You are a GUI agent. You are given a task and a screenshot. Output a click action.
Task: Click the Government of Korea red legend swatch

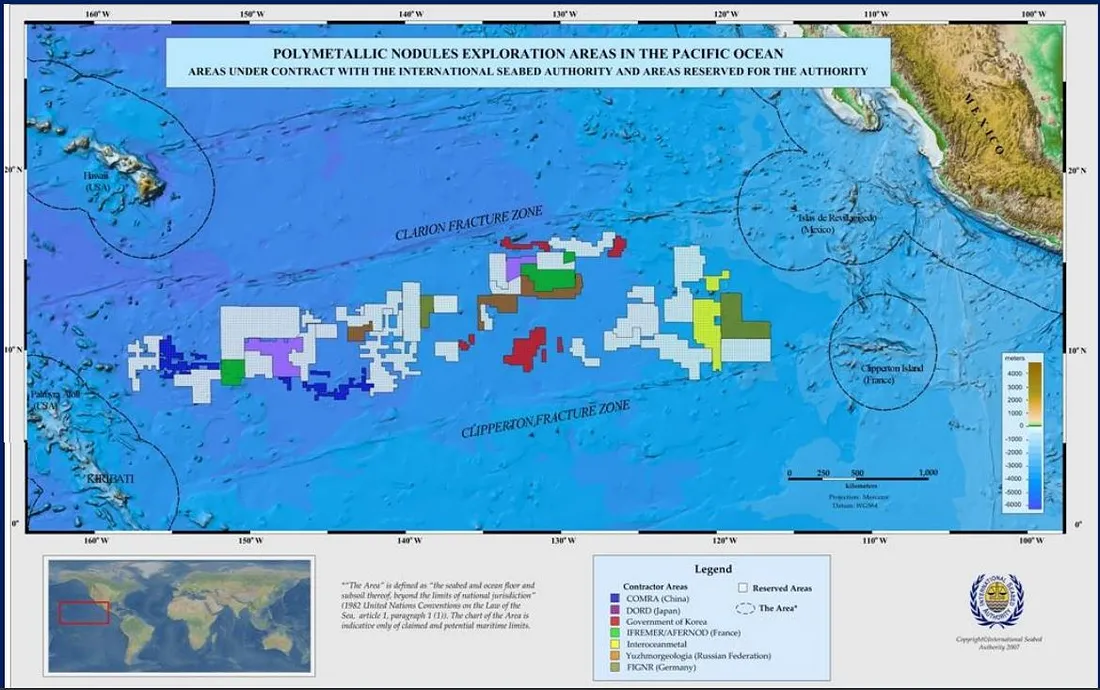pos(615,621)
